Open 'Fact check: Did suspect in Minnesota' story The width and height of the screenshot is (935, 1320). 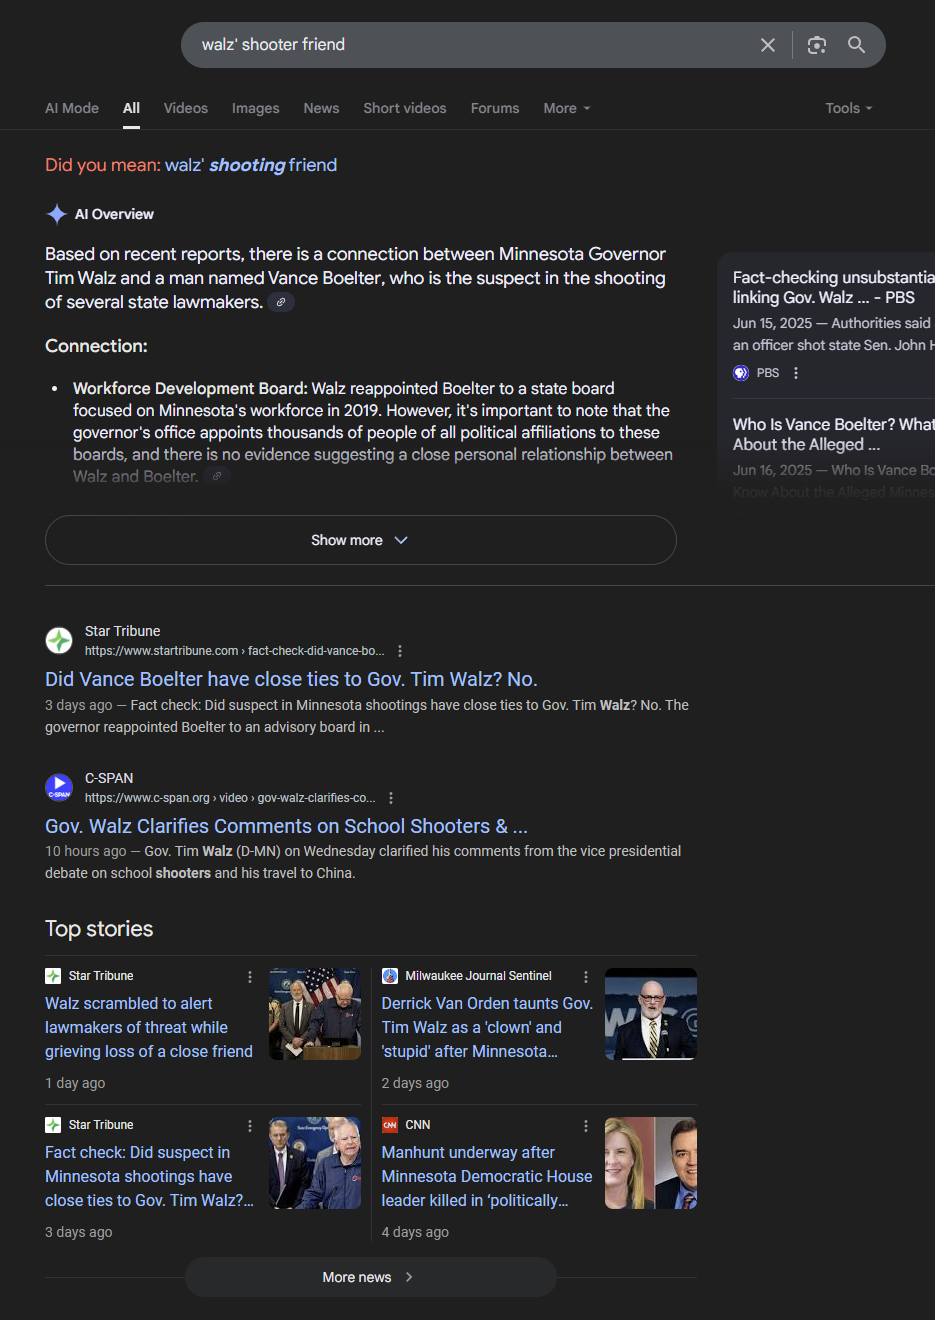point(149,1176)
